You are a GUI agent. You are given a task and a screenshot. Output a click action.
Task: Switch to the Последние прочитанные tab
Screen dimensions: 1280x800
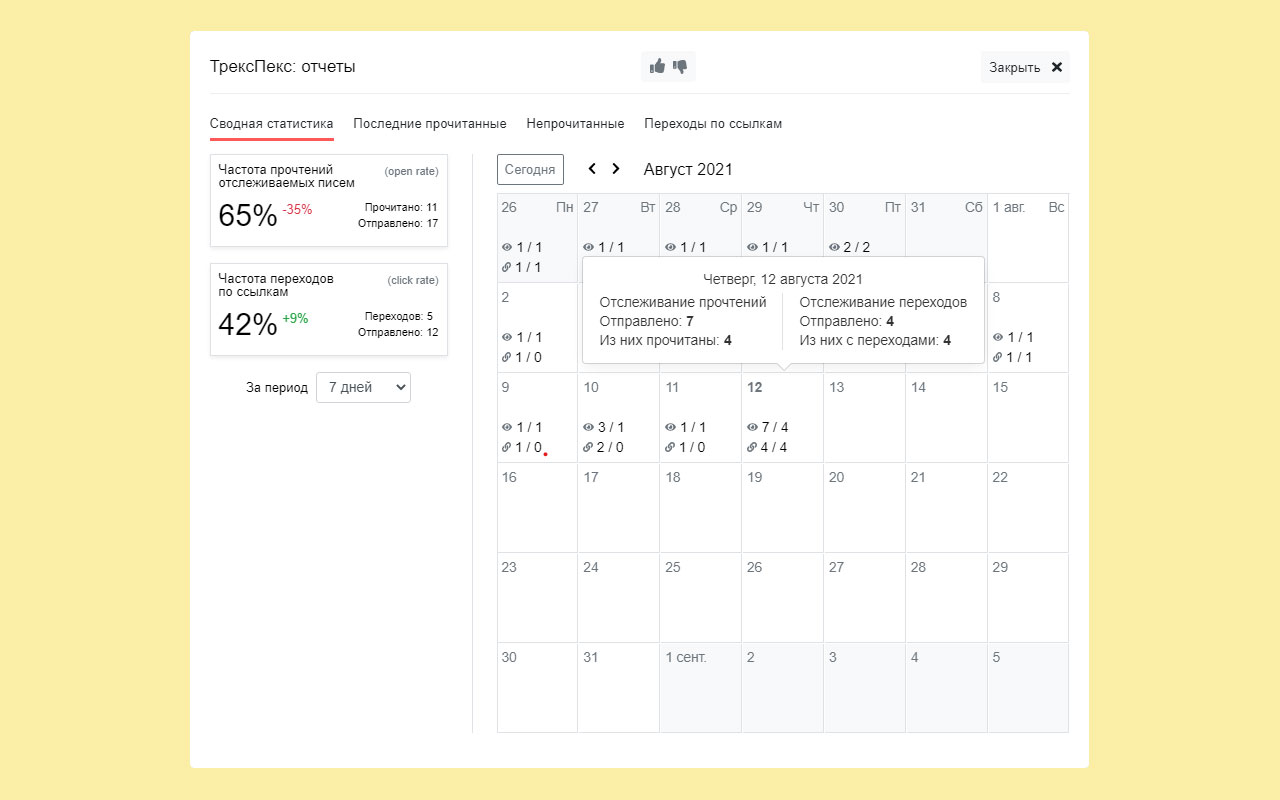[x=430, y=124]
